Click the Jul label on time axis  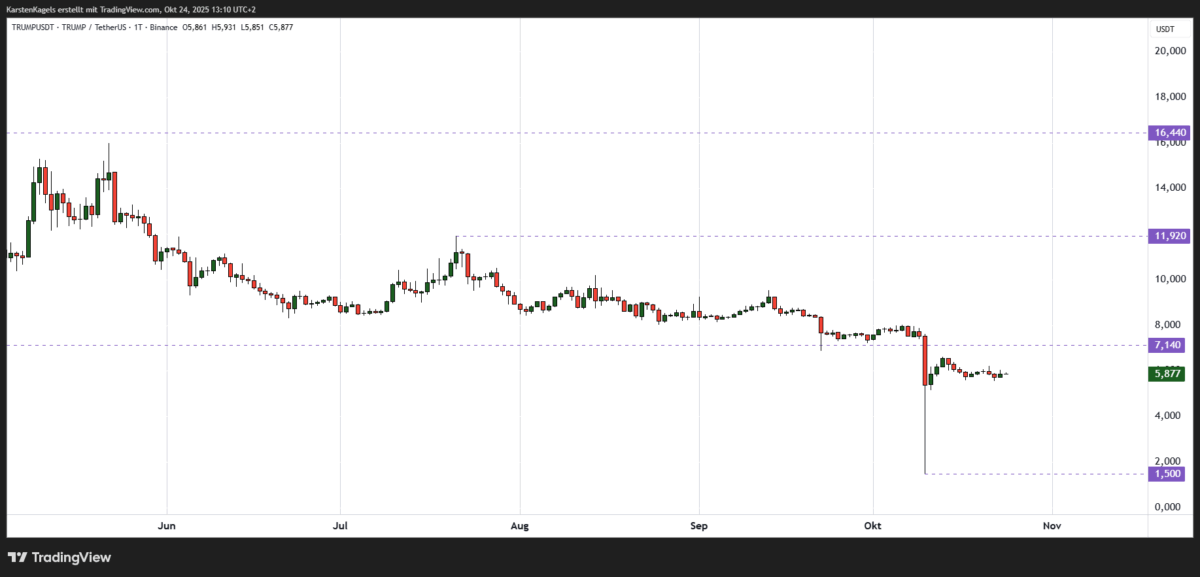point(340,526)
